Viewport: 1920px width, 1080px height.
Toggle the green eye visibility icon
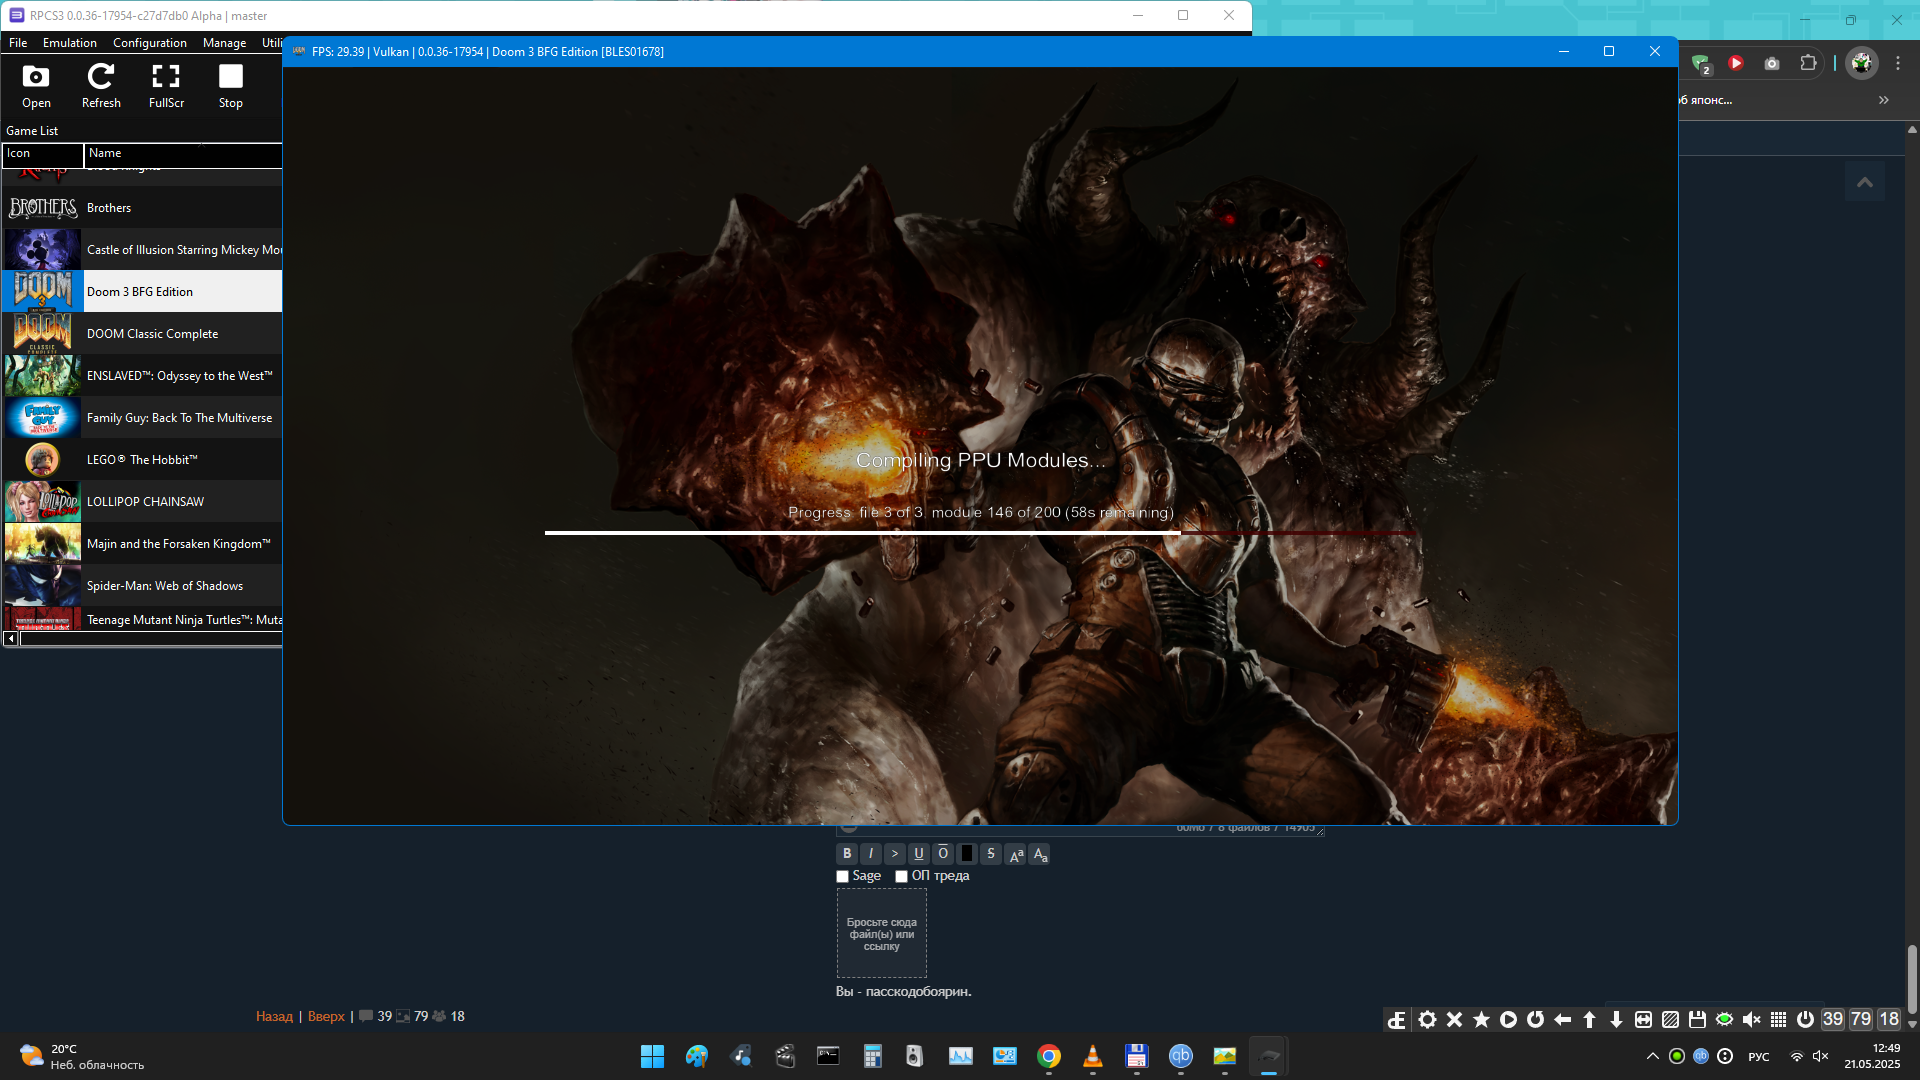pyautogui.click(x=1724, y=1019)
